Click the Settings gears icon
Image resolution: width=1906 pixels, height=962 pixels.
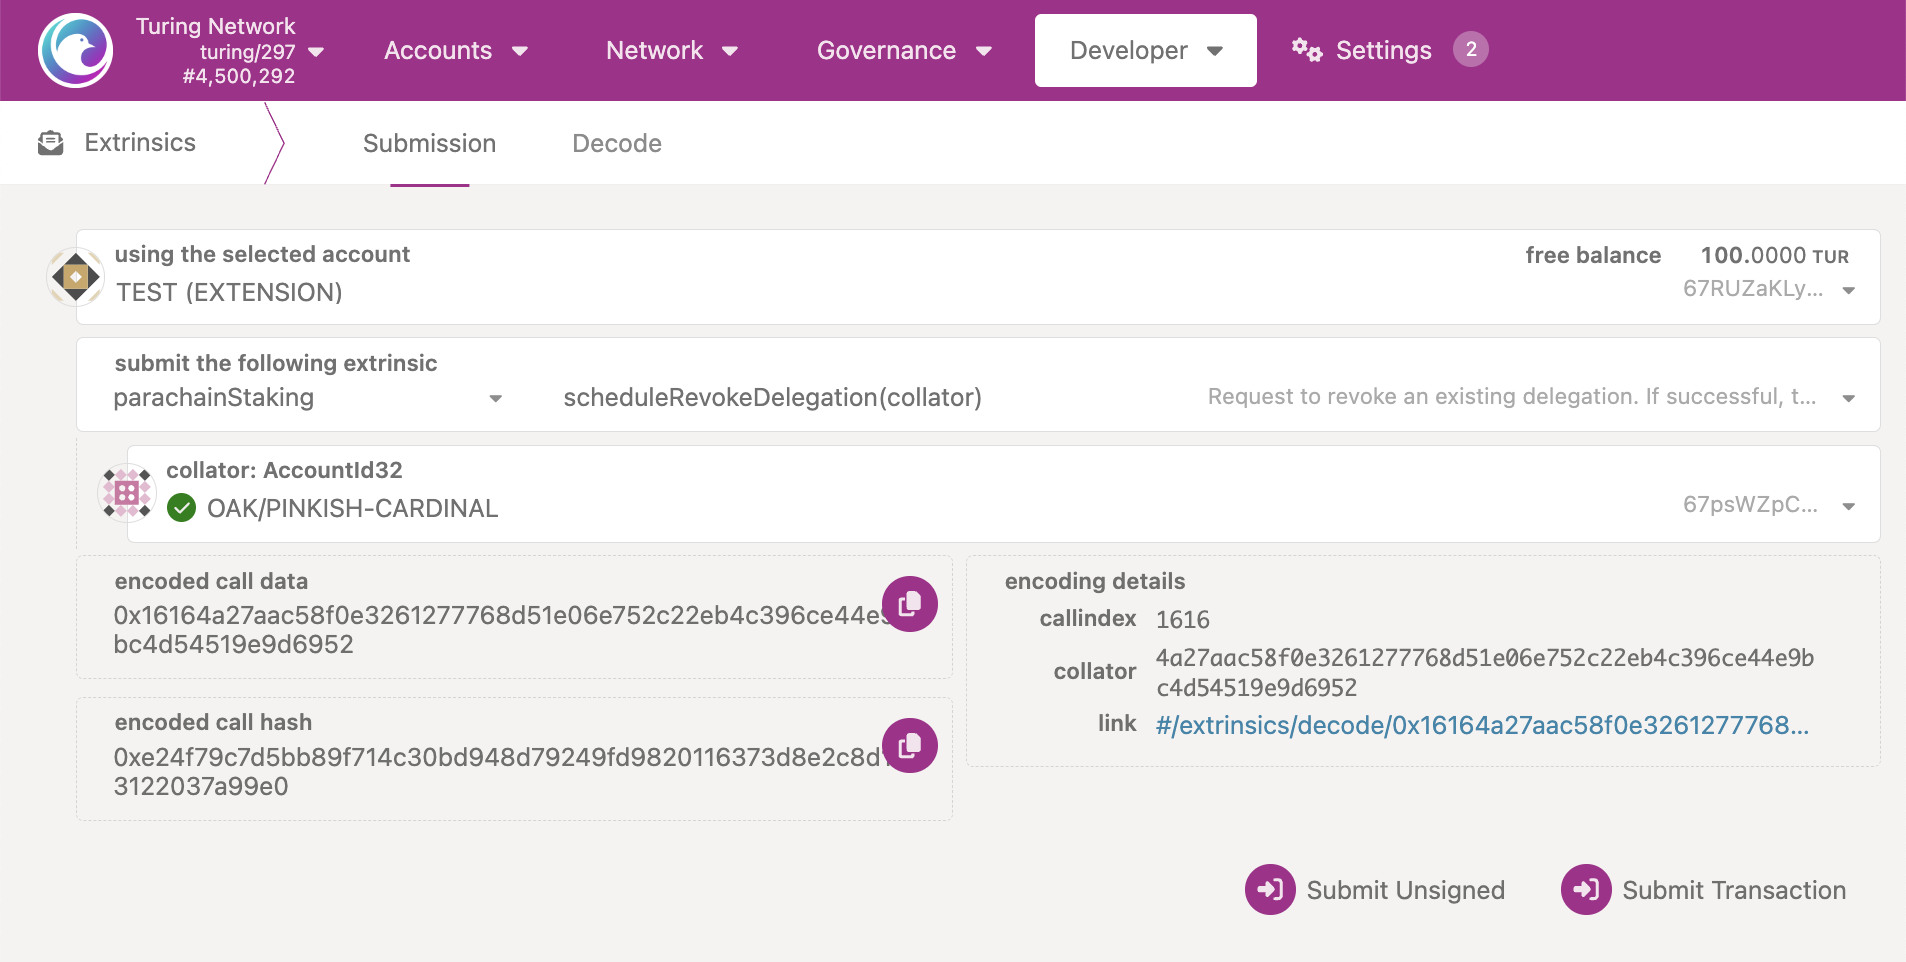coord(1306,49)
